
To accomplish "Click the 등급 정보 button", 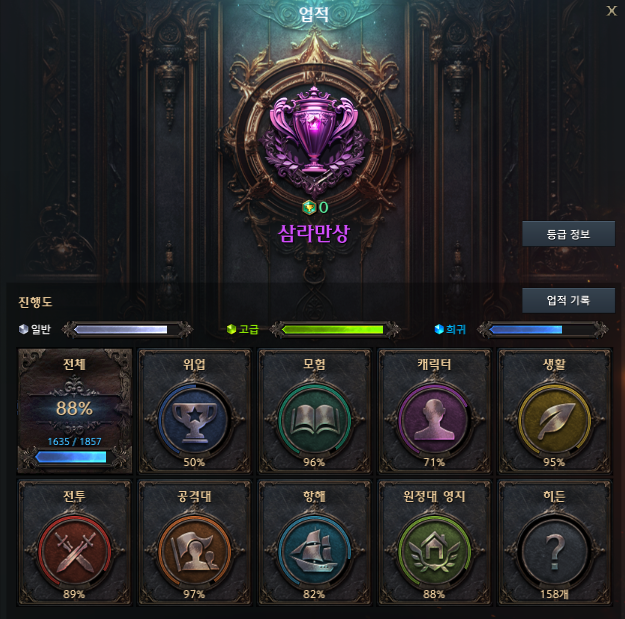I will 568,234.
